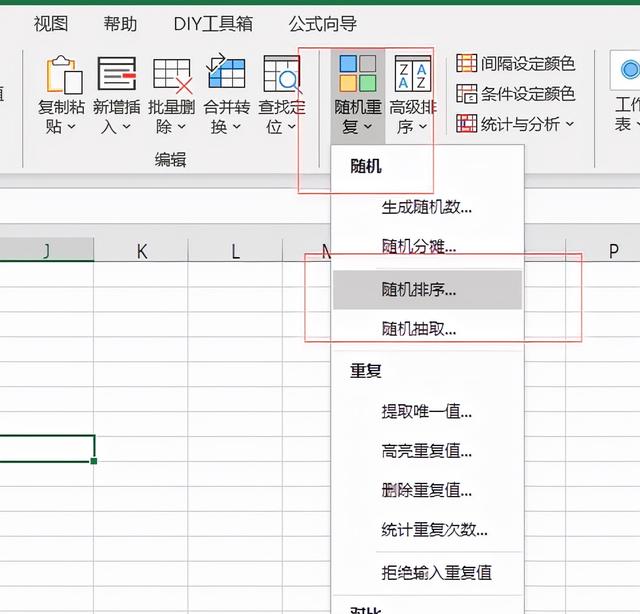
Task: Click the 查找定位 magnifier icon
Action: 281,75
